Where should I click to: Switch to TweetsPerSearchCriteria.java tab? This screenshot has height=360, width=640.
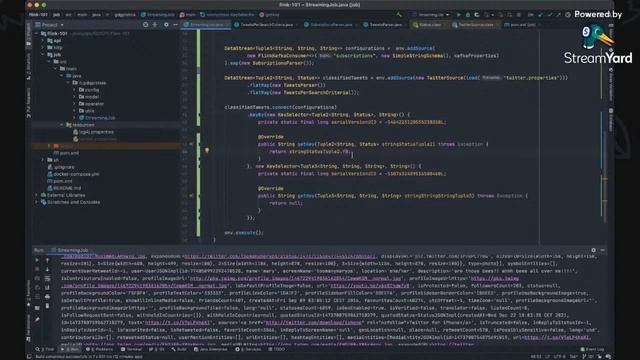[x=266, y=25]
